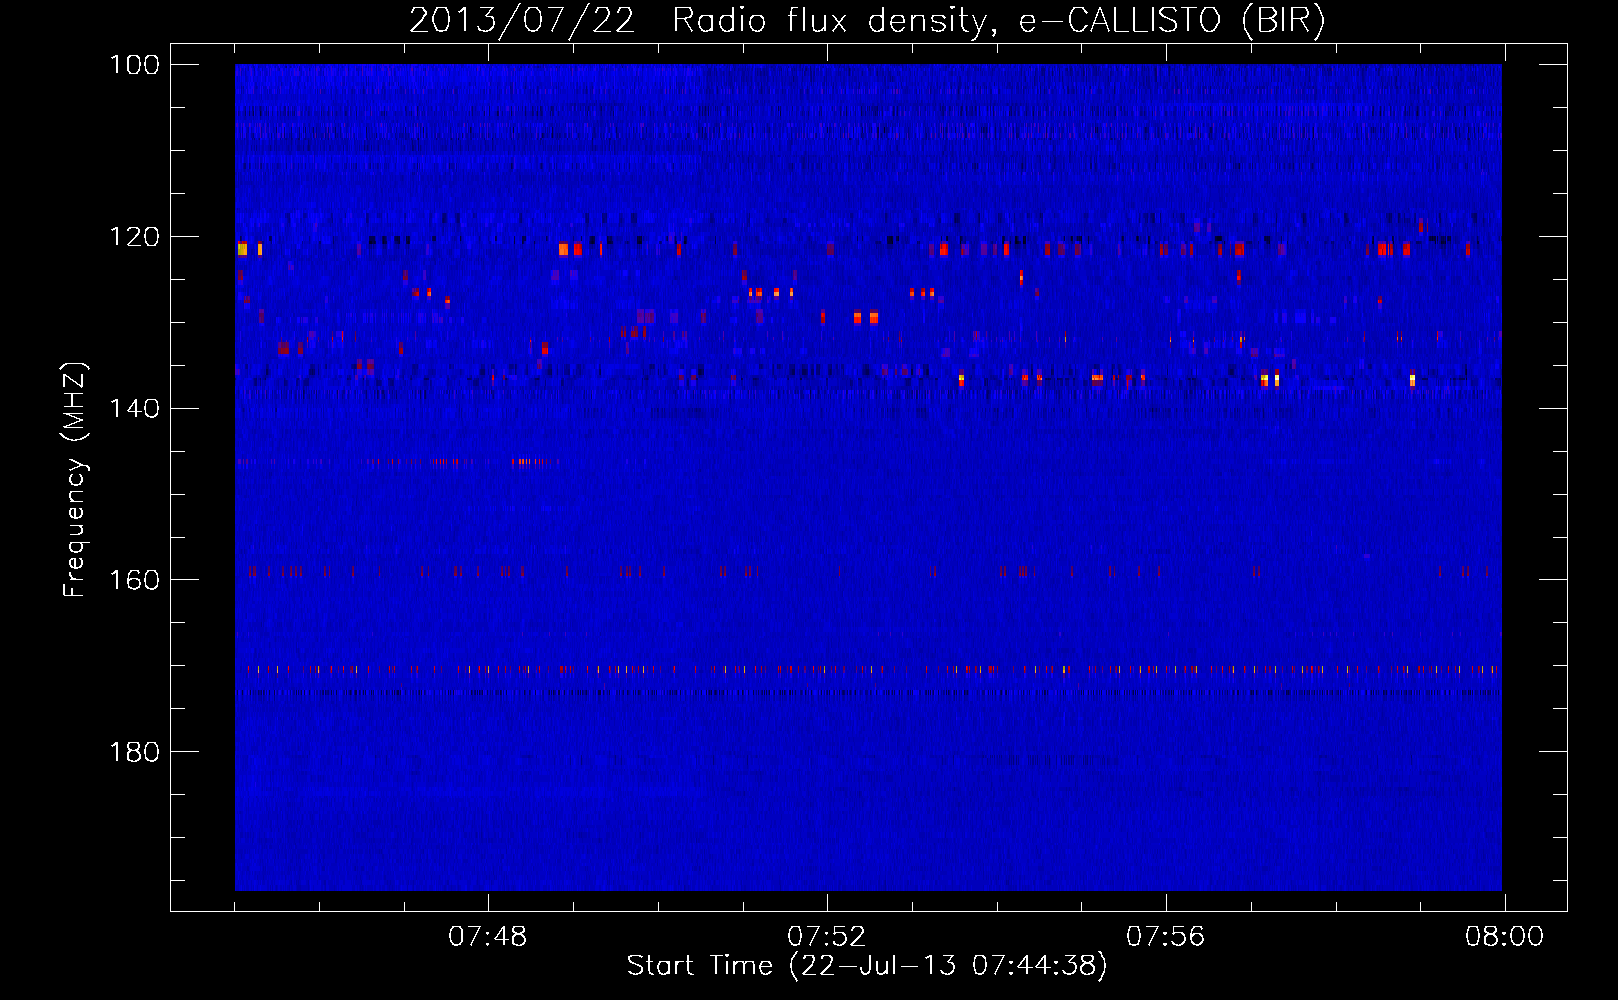1618x1000 pixels.
Task: Click the y-axis label 'Frequency (MHZ)'
Action: point(76,479)
